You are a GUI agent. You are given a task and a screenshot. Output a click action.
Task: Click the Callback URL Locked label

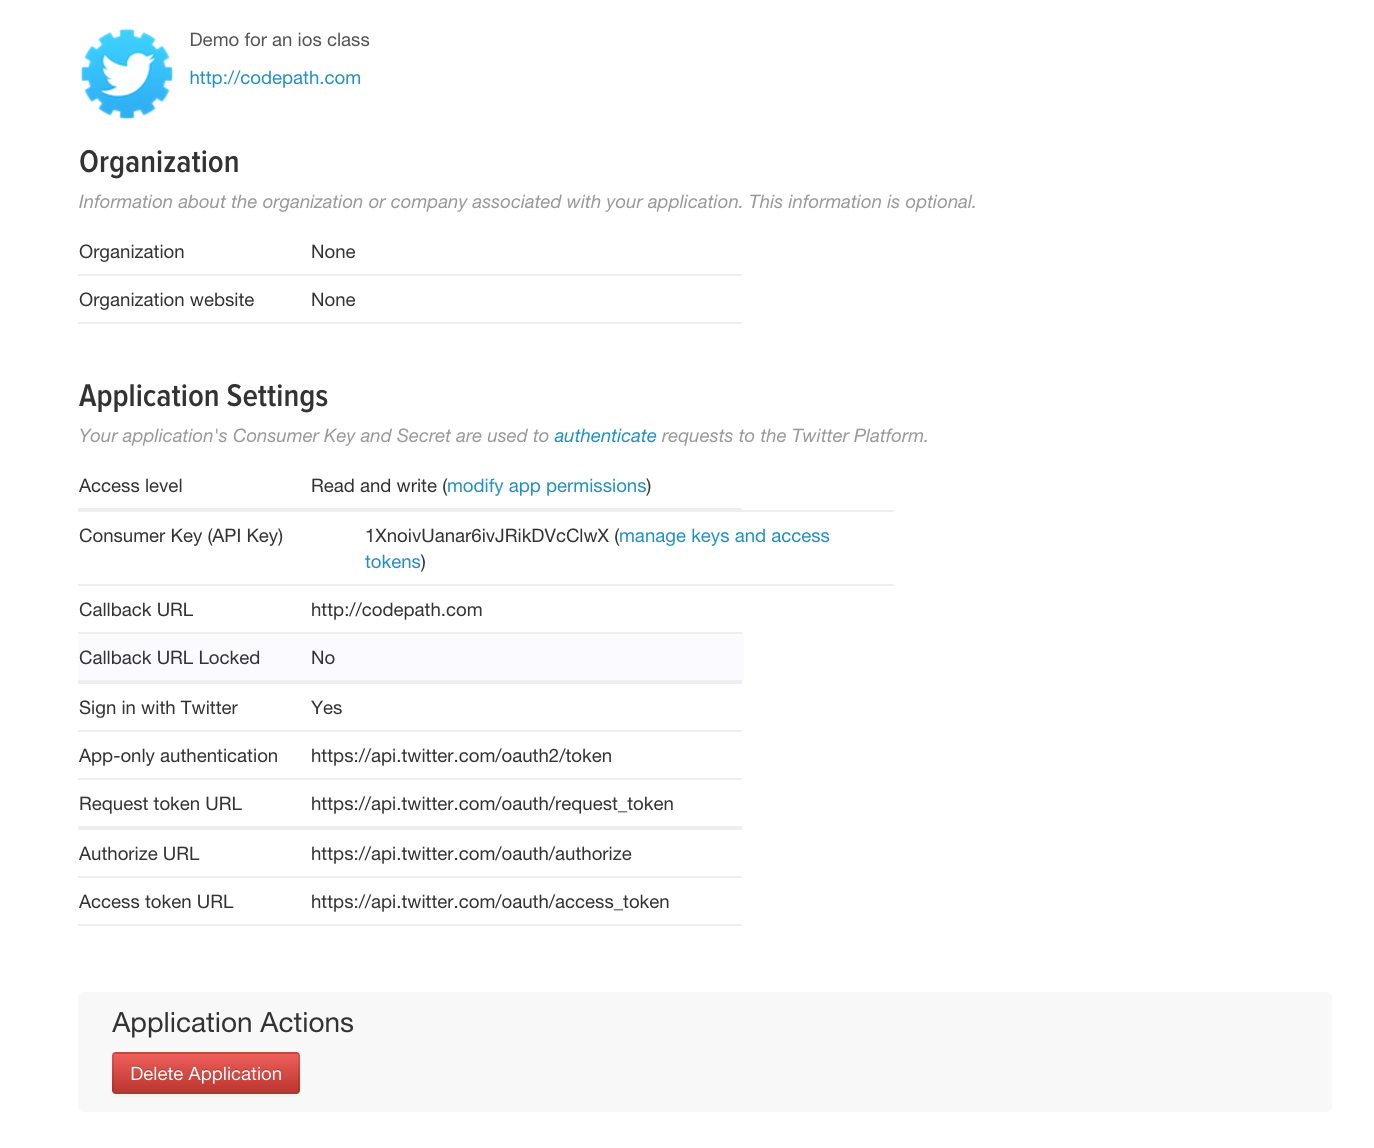(x=169, y=658)
